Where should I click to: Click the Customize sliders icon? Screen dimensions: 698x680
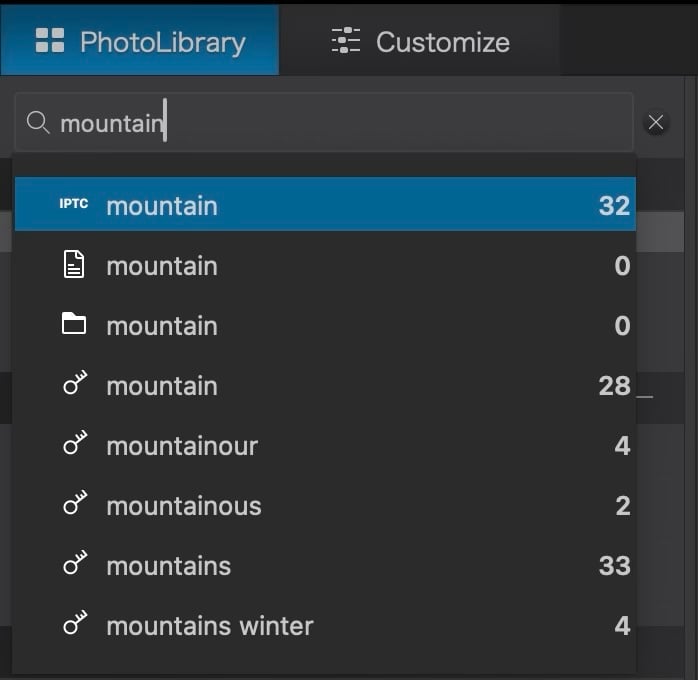click(x=346, y=41)
